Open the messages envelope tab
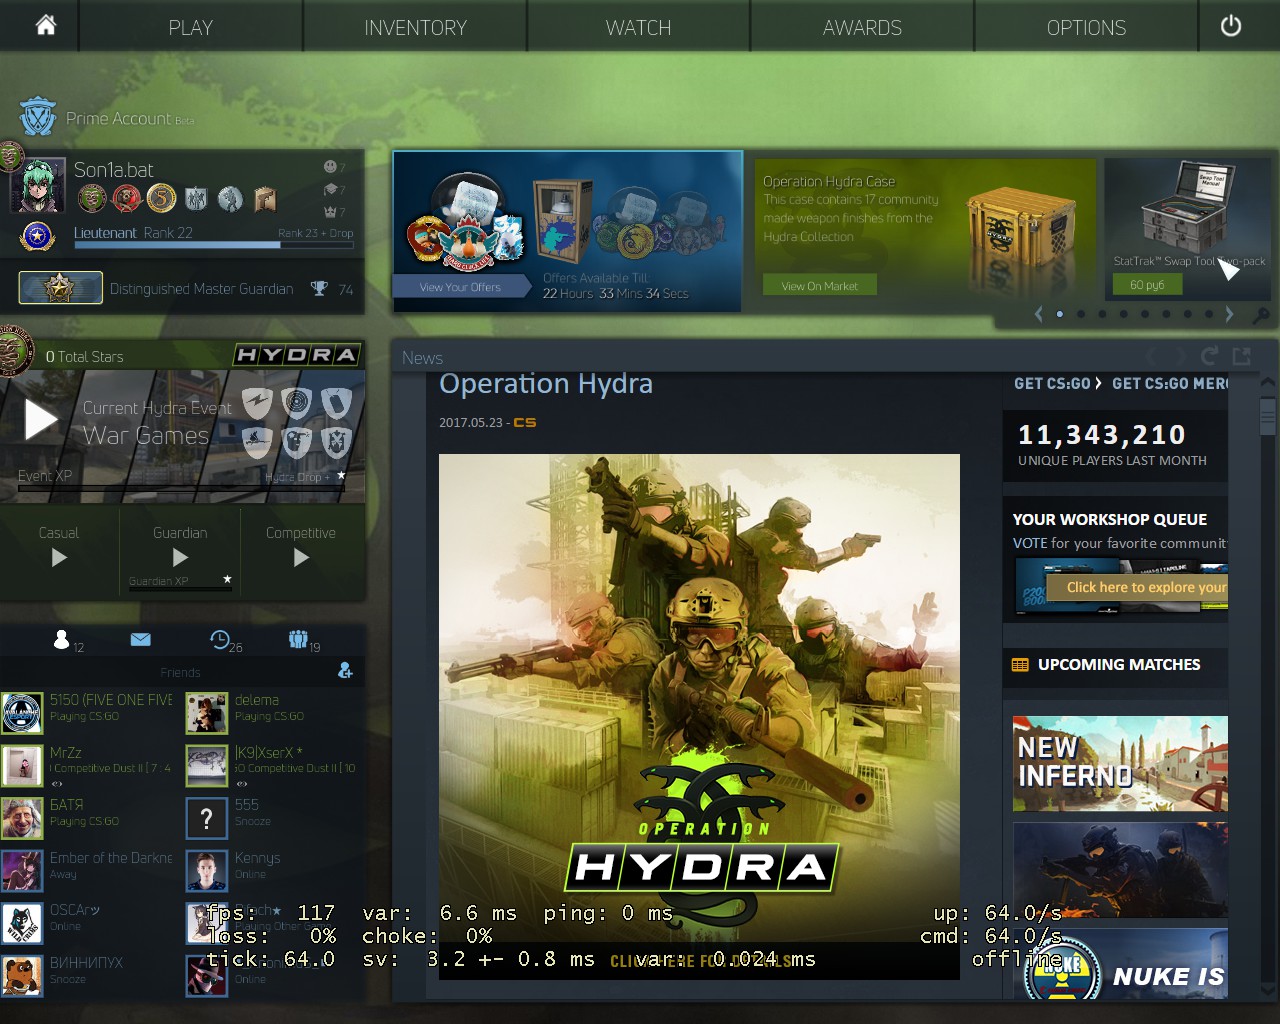Viewport: 1280px width, 1024px height. tap(140, 639)
